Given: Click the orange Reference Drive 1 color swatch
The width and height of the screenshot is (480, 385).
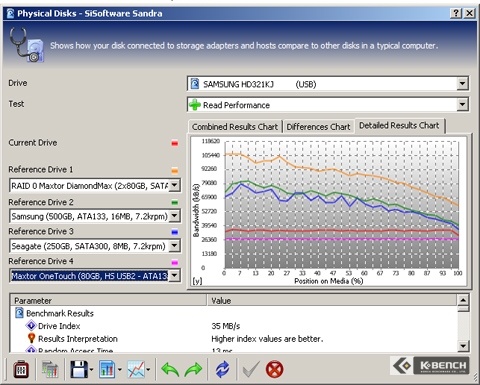Looking at the screenshot, I should [x=175, y=171].
